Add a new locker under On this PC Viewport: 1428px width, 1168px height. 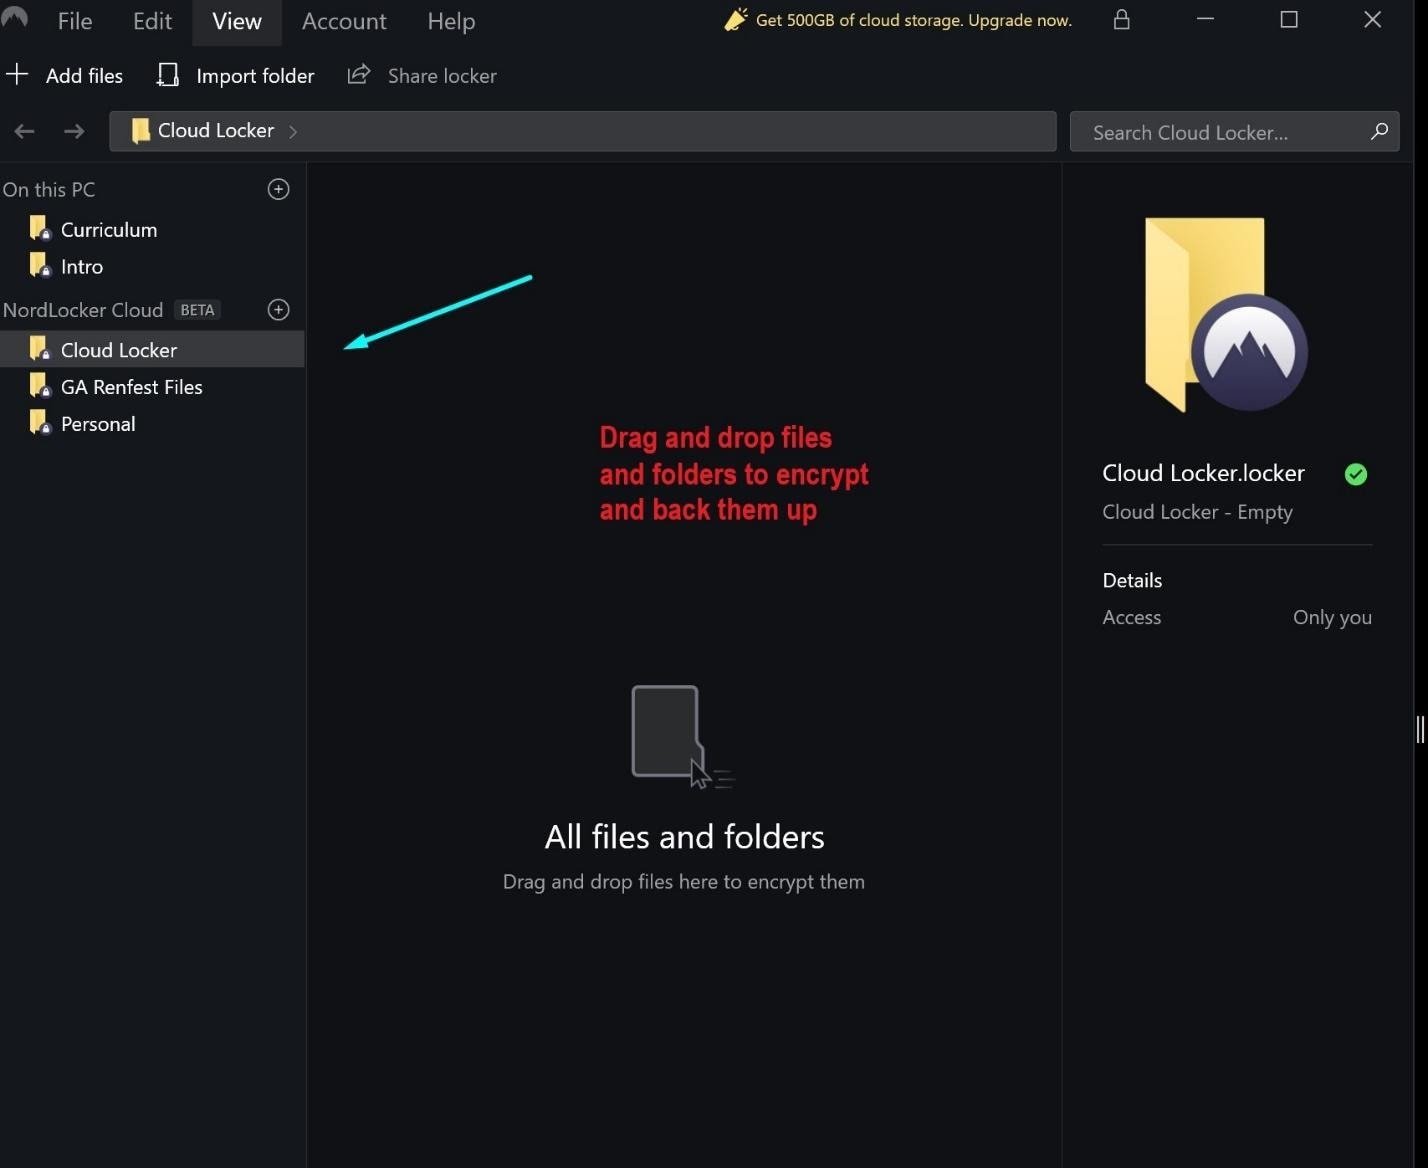pos(279,189)
